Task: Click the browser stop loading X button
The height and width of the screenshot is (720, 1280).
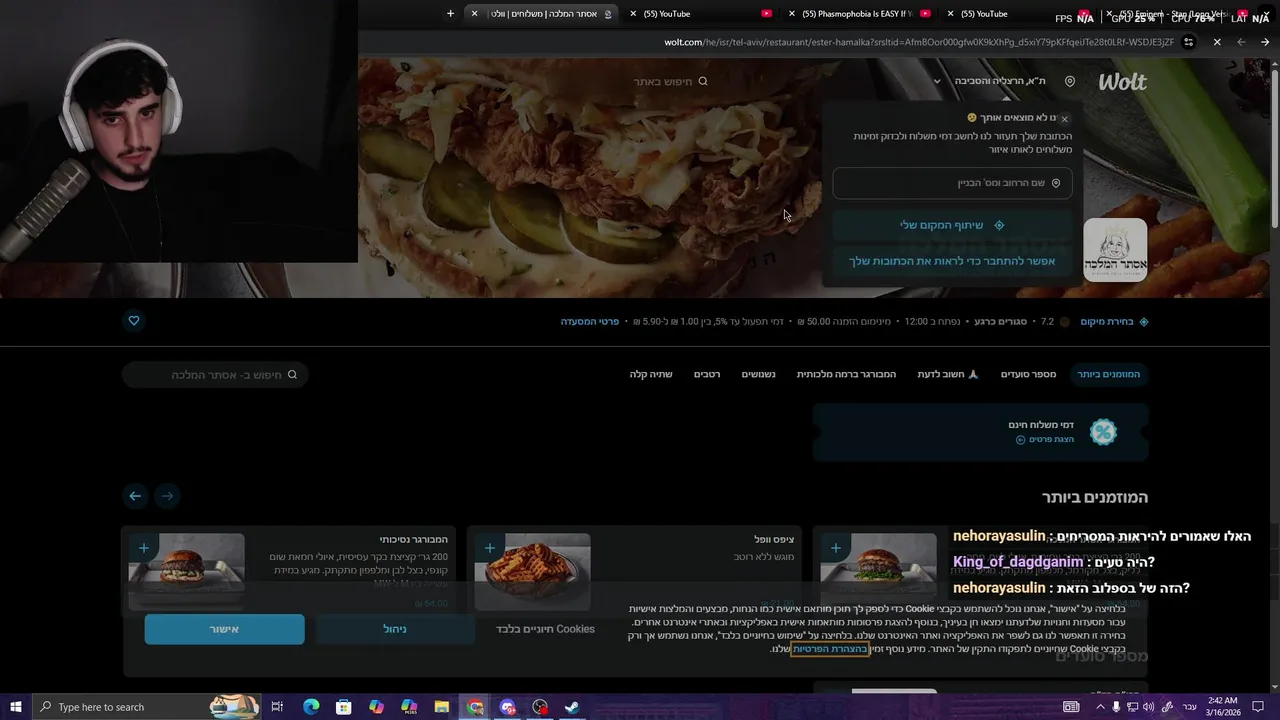Action: pyautogui.click(x=1217, y=42)
